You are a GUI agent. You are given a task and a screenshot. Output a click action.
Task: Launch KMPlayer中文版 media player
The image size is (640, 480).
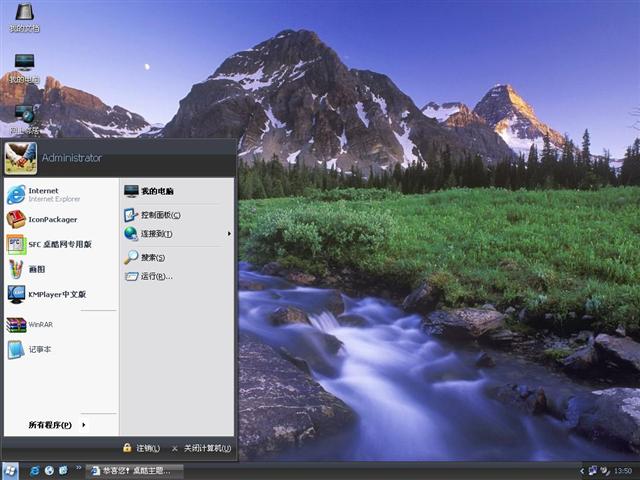(x=56, y=294)
